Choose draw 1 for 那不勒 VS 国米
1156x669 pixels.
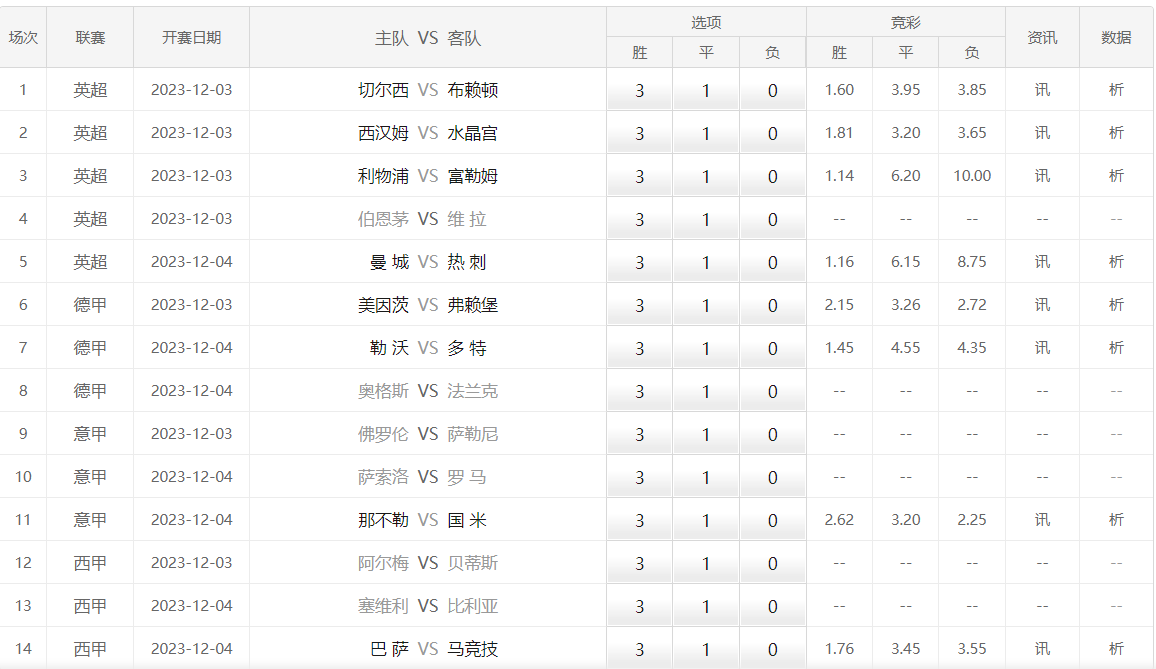(706, 520)
